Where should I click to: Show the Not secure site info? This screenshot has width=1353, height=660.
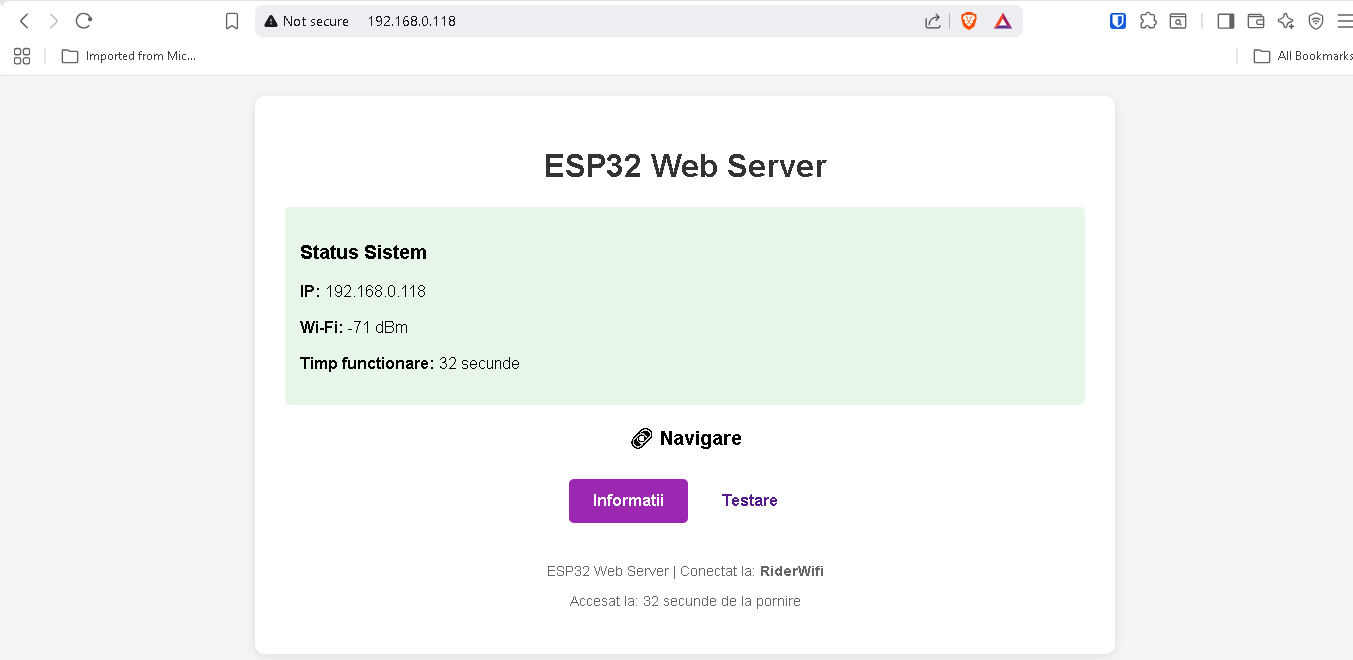tap(307, 21)
